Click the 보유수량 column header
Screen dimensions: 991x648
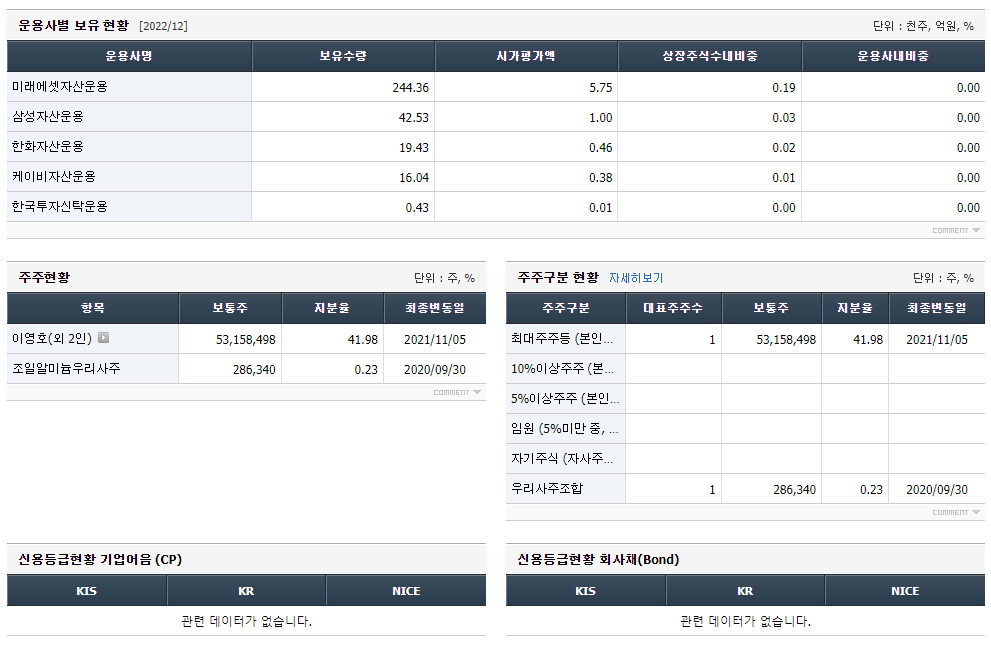coord(343,56)
